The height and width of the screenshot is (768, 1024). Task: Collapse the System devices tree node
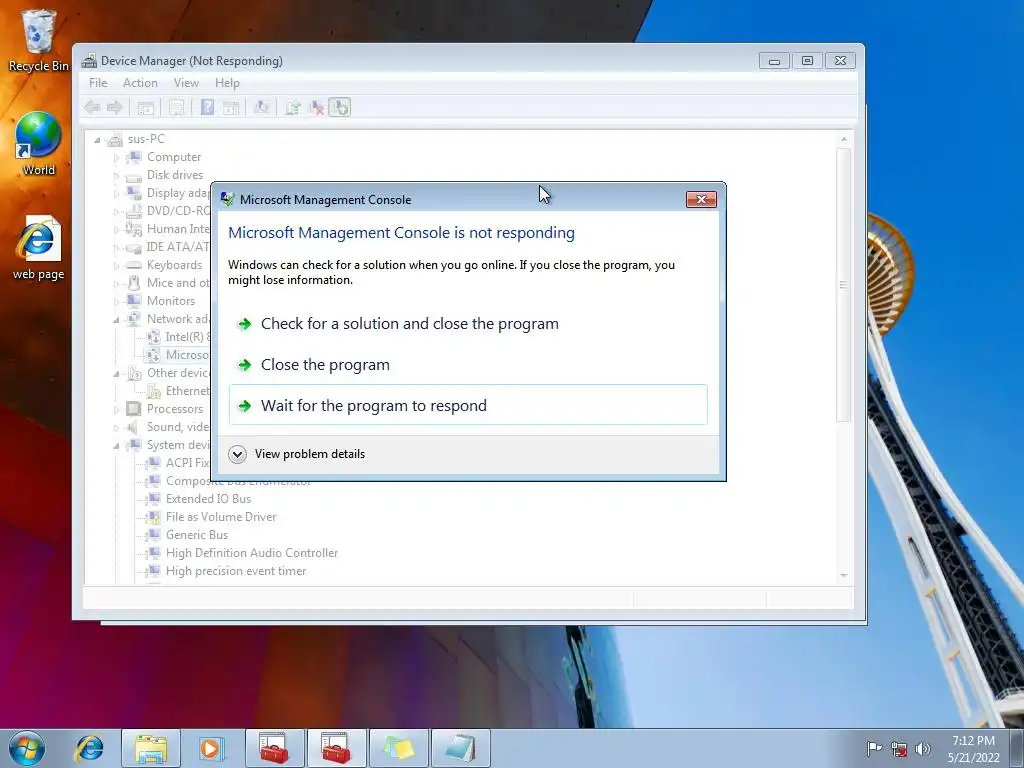[116, 446]
